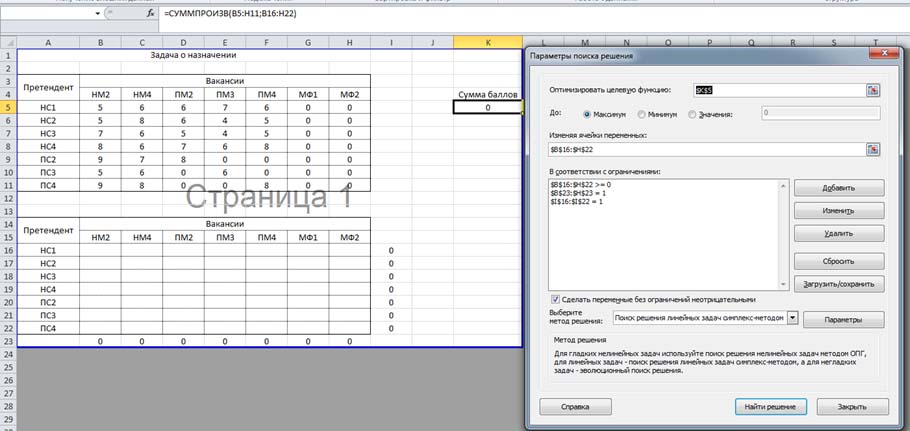
Task: Click the Справка help button
Action: (x=575, y=407)
